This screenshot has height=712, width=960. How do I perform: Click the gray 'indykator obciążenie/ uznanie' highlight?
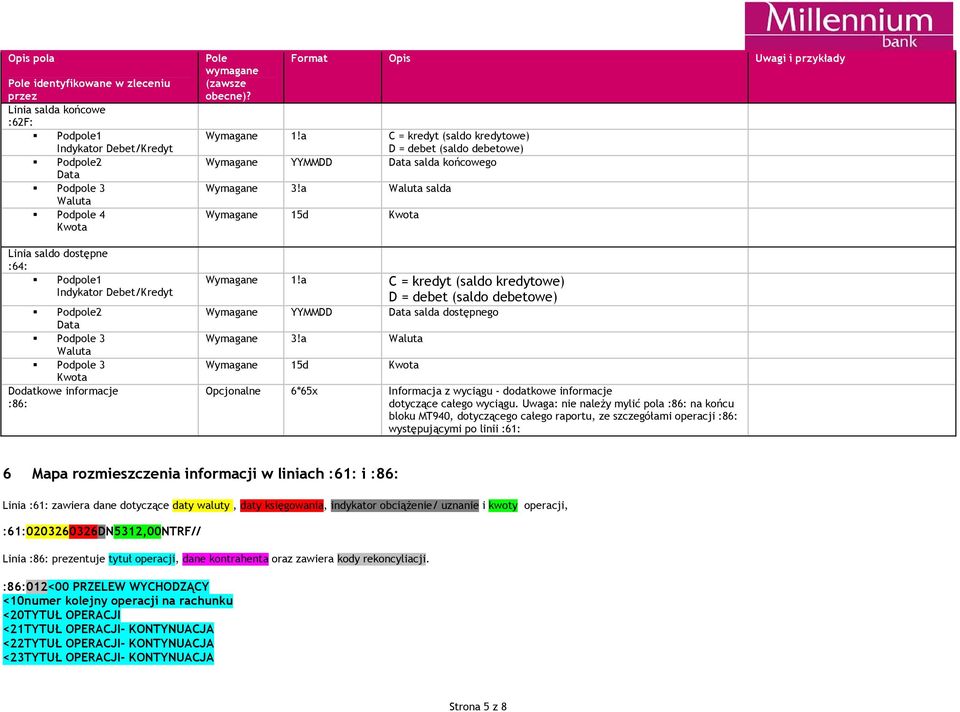click(x=405, y=506)
